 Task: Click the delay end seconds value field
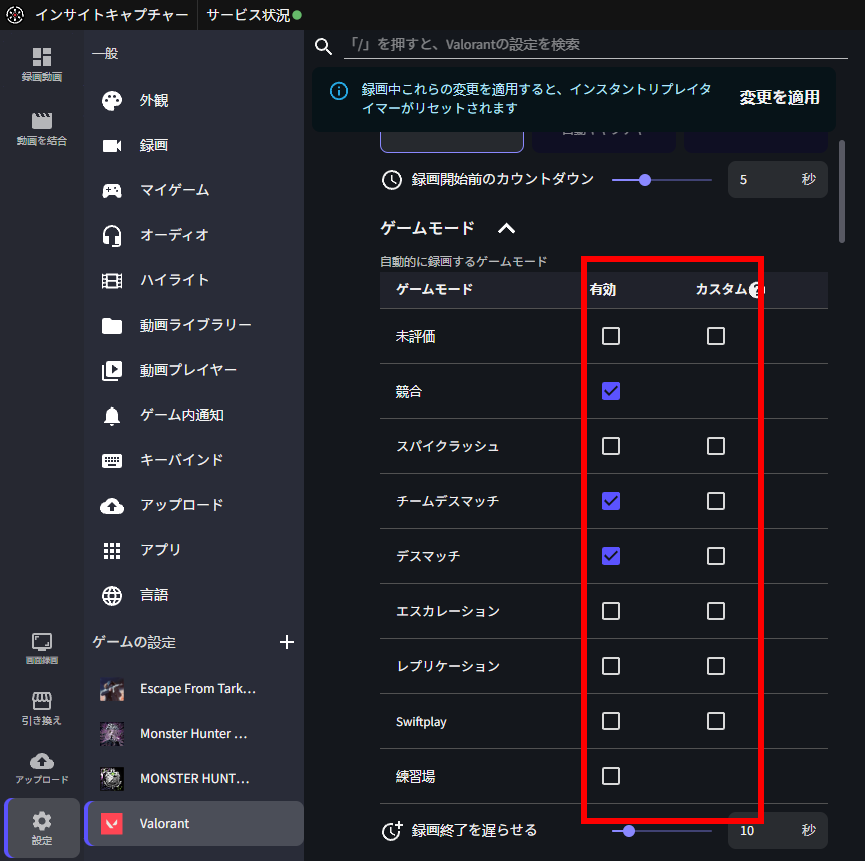[778, 831]
